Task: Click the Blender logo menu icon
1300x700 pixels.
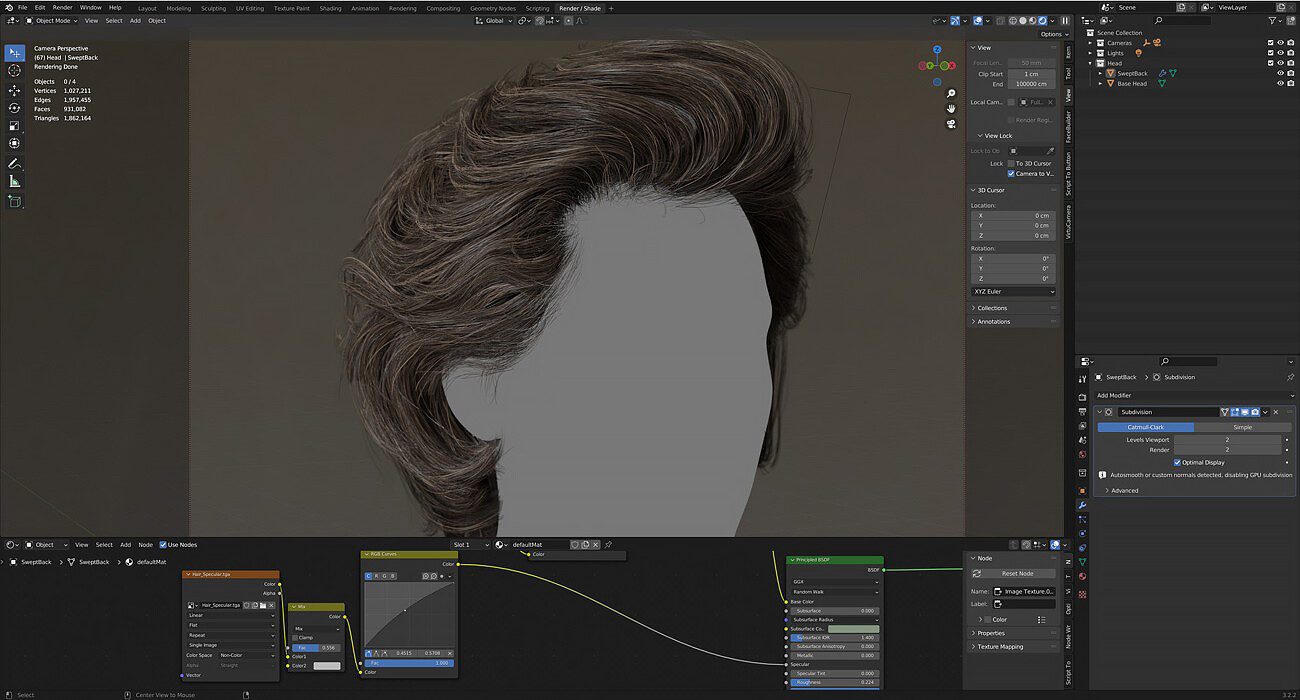Action: [8, 7]
